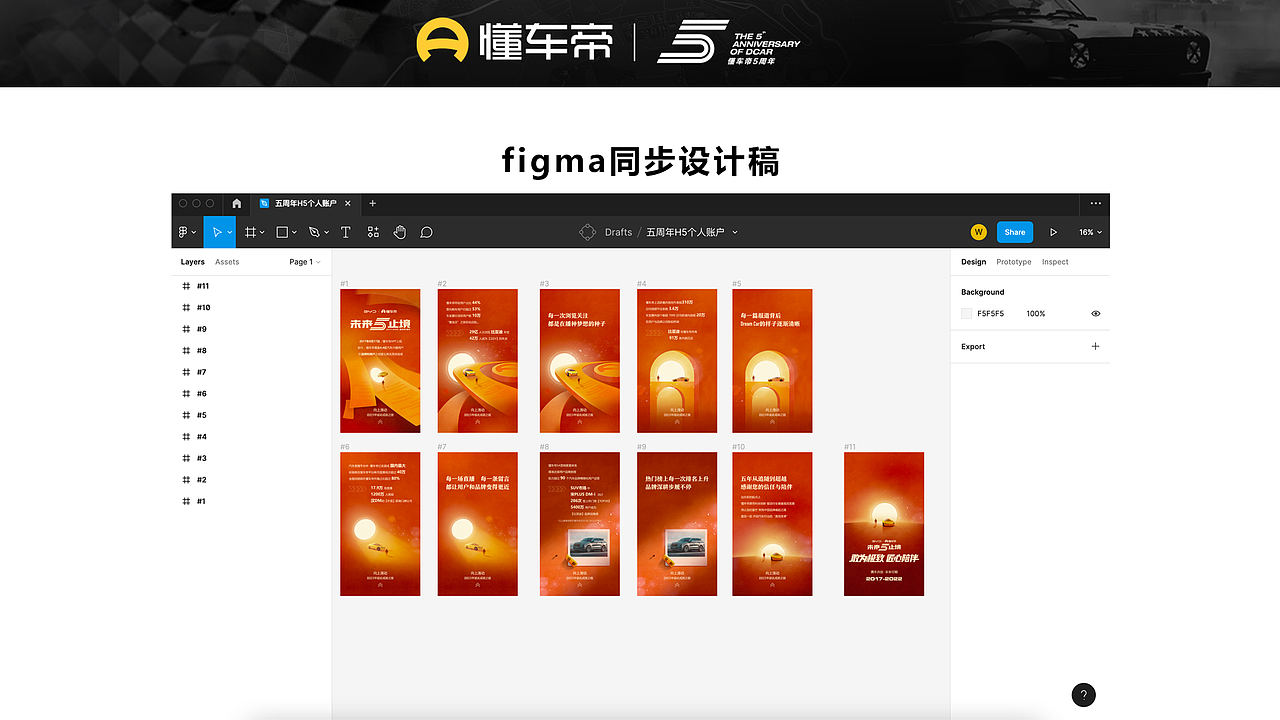This screenshot has height=720, width=1280.
Task: Select the Pen tool
Action: click(x=314, y=232)
